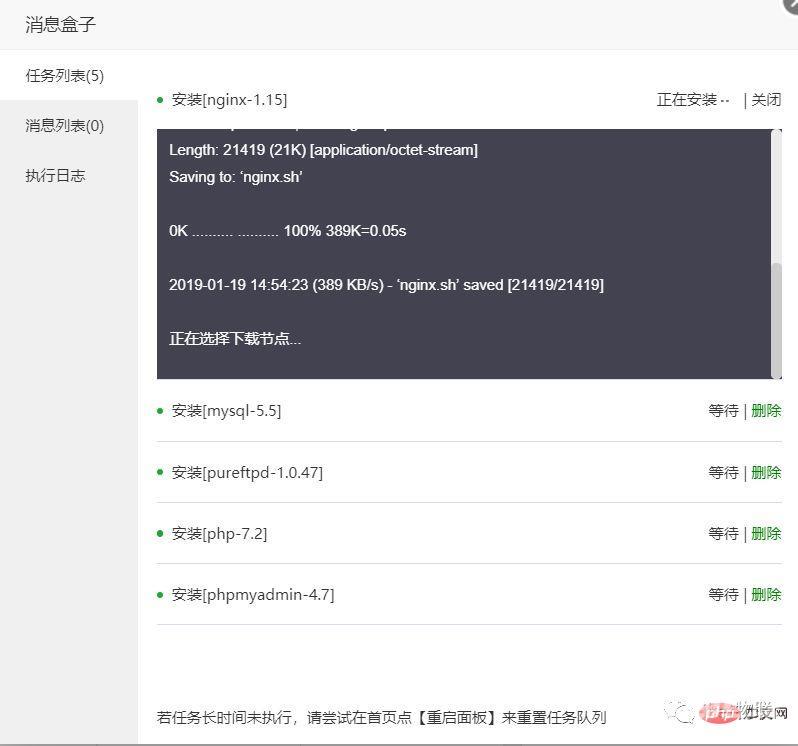Click 关闭 link on the nginx-1.15 task
Image resolution: width=798 pixels, height=746 pixels.
pyautogui.click(x=766, y=100)
